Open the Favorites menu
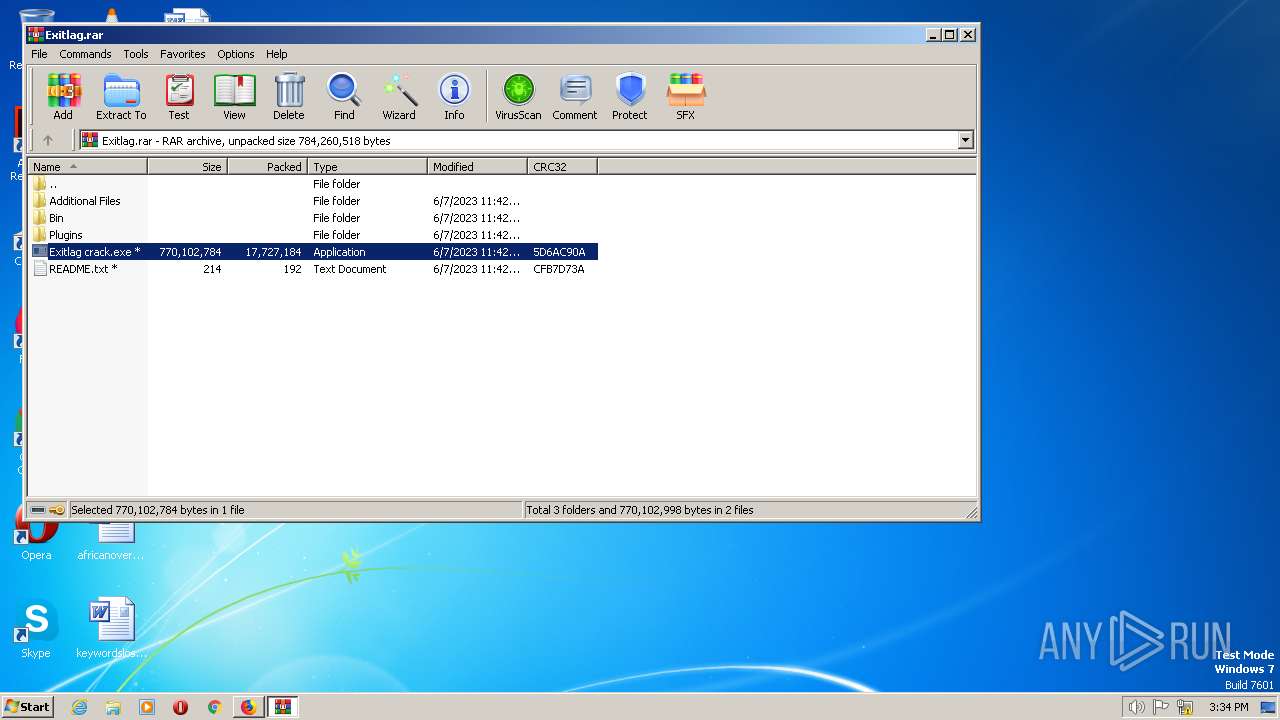1280x720 pixels. point(183,54)
